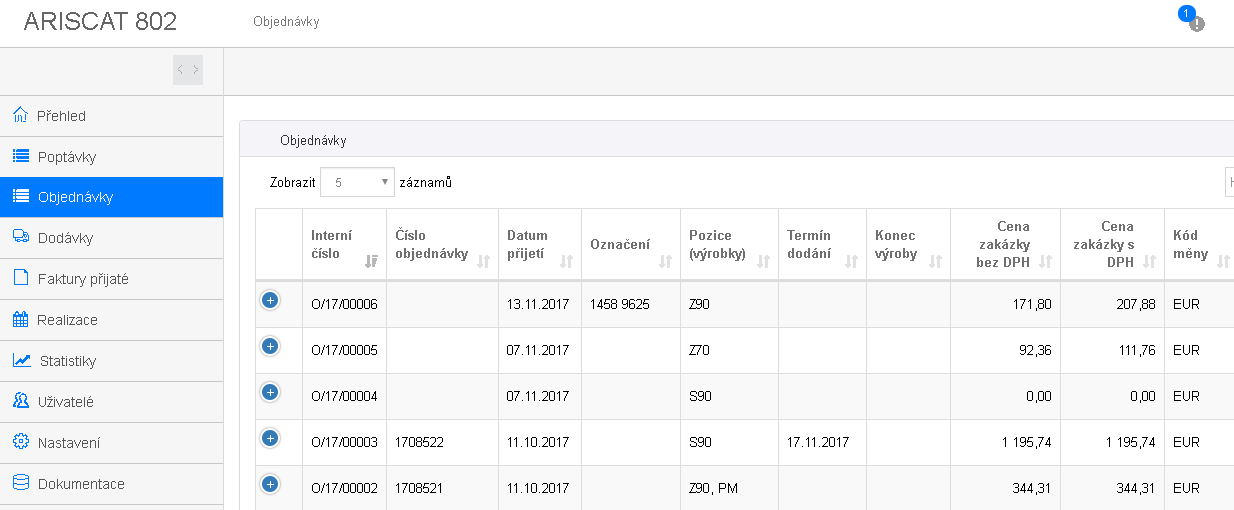Click the Nastavení gear icon
Screen dimensions: 1234x510
click(20, 442)
